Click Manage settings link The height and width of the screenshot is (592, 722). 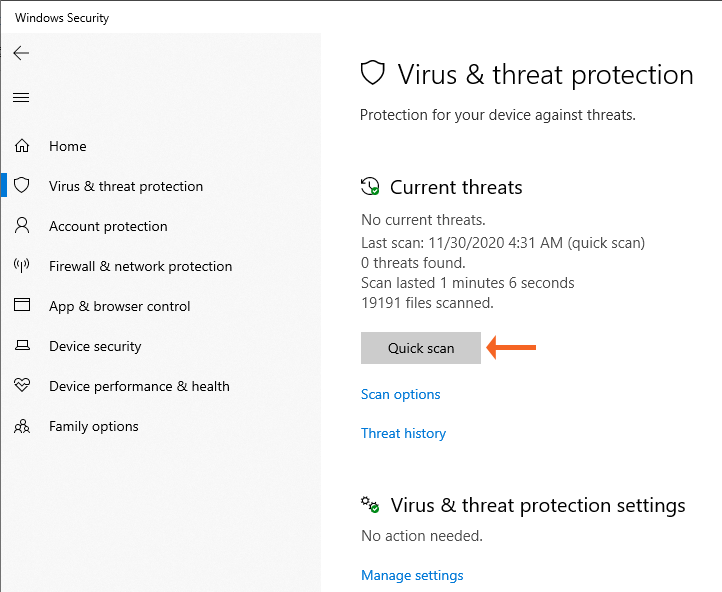pyautogui.click(x=412, y=575)
